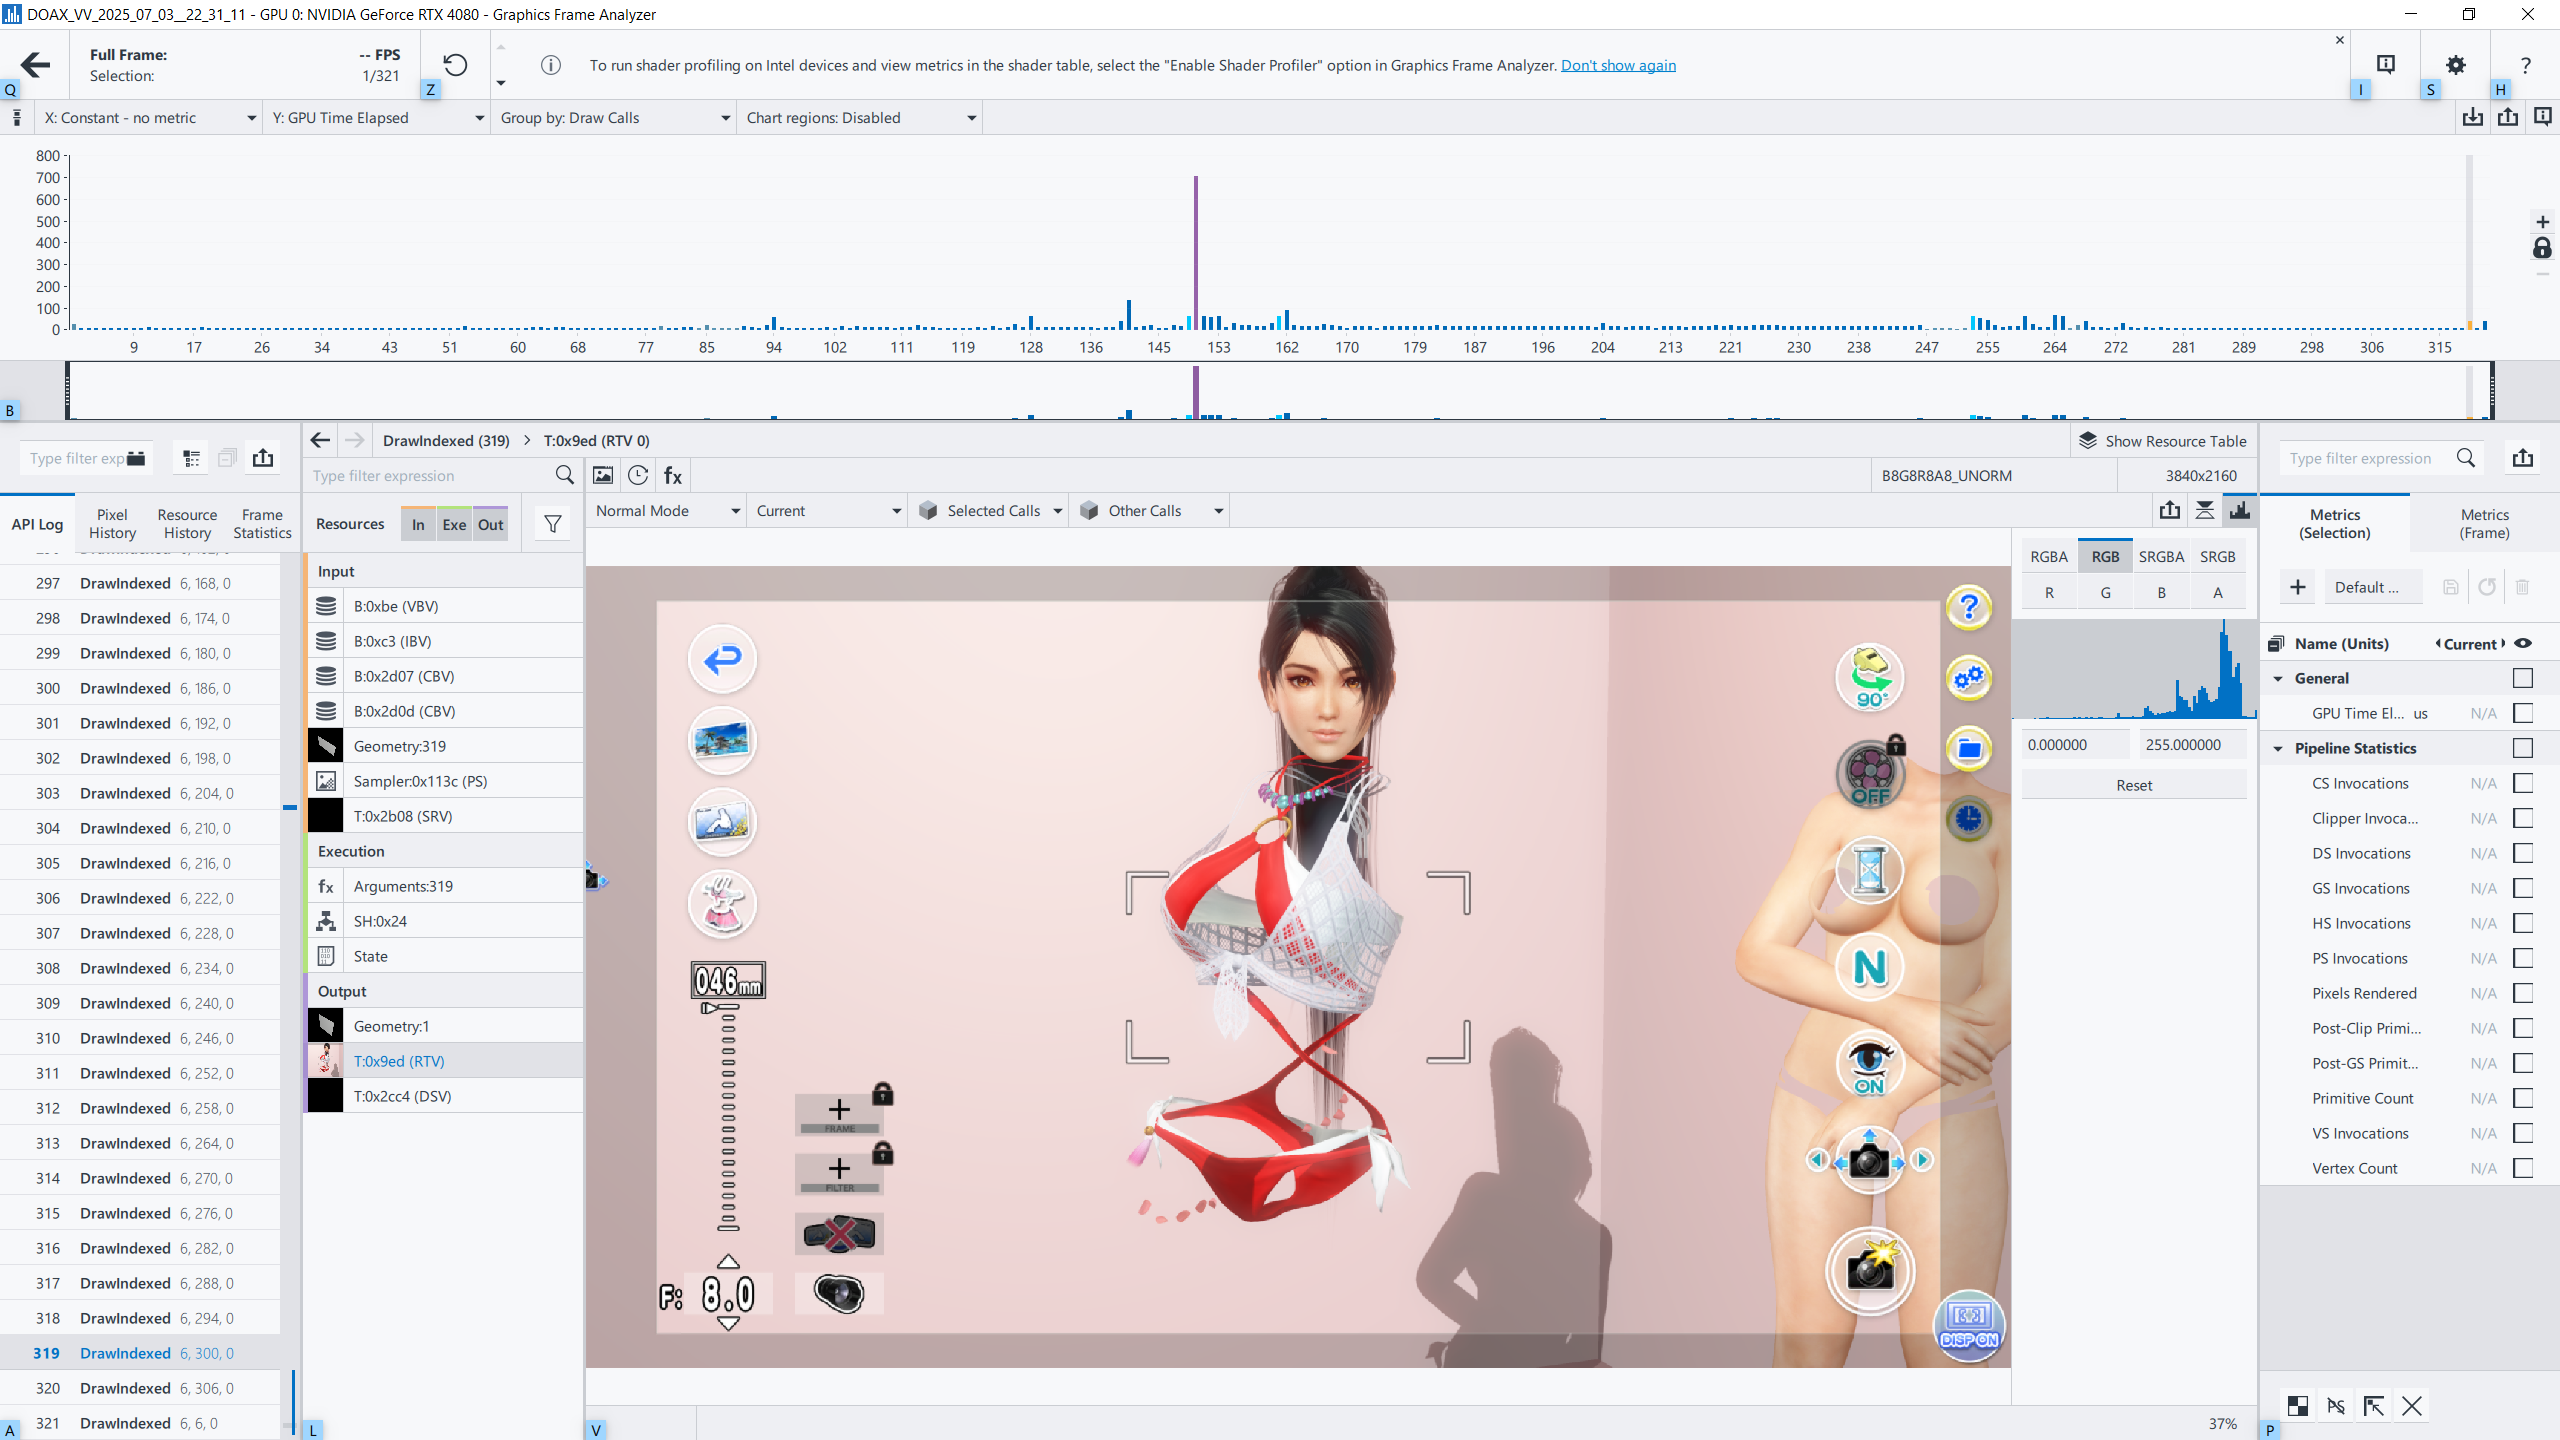Image resolution: width=2560 pixels, height=1440 pixels.
Task: Click the histogram Reset button
Action: [2134, 785]
